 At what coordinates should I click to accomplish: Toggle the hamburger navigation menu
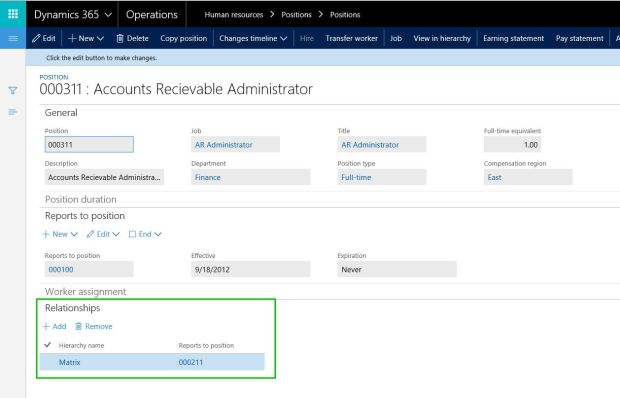coord(13,38)
